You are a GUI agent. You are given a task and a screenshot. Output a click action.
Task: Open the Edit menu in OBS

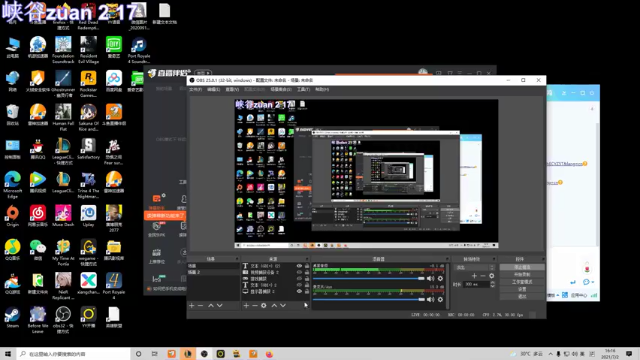(x=213, y=89)
